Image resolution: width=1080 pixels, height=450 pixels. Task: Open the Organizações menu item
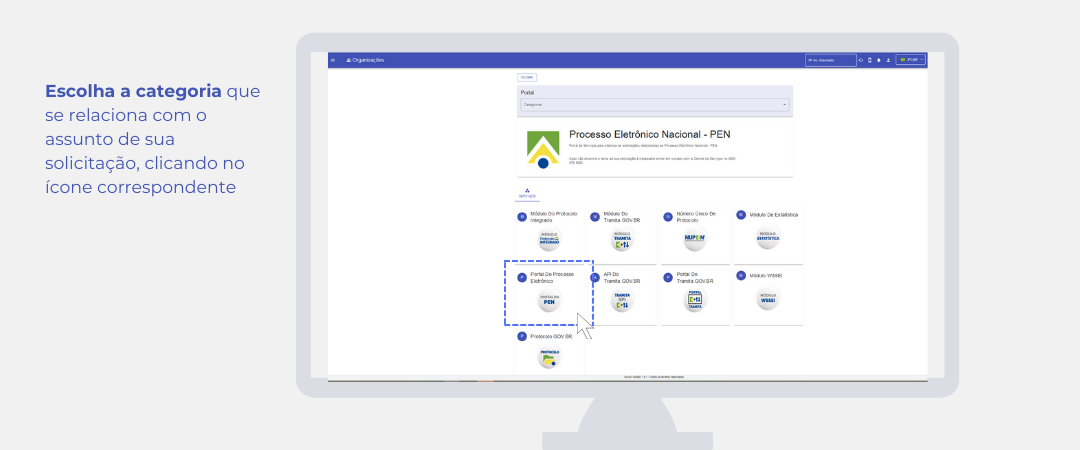(x=365, y=60)
